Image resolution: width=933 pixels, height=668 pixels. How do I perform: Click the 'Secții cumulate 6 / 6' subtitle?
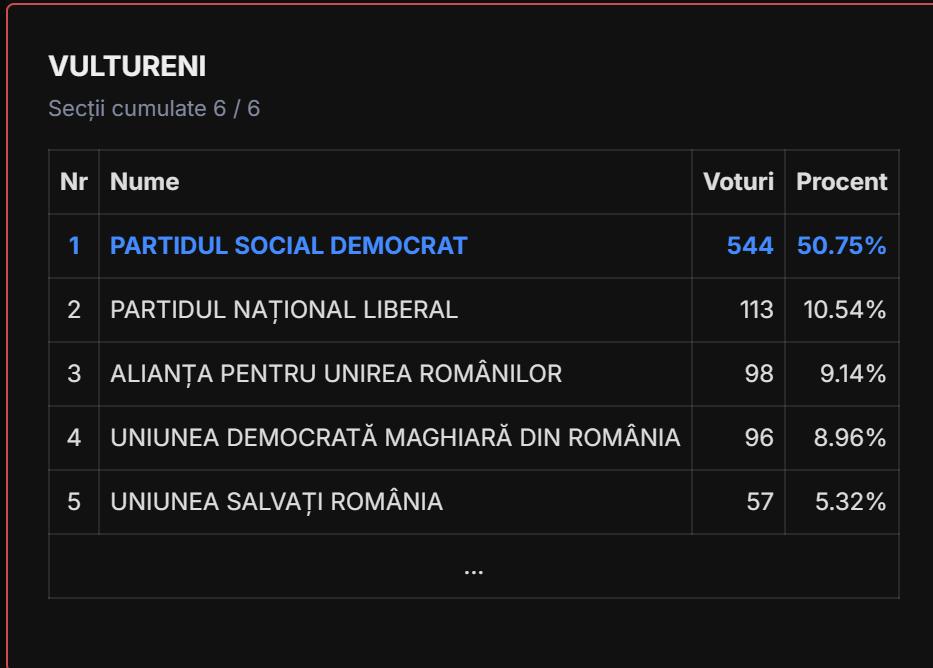click(x=154, y=108)
